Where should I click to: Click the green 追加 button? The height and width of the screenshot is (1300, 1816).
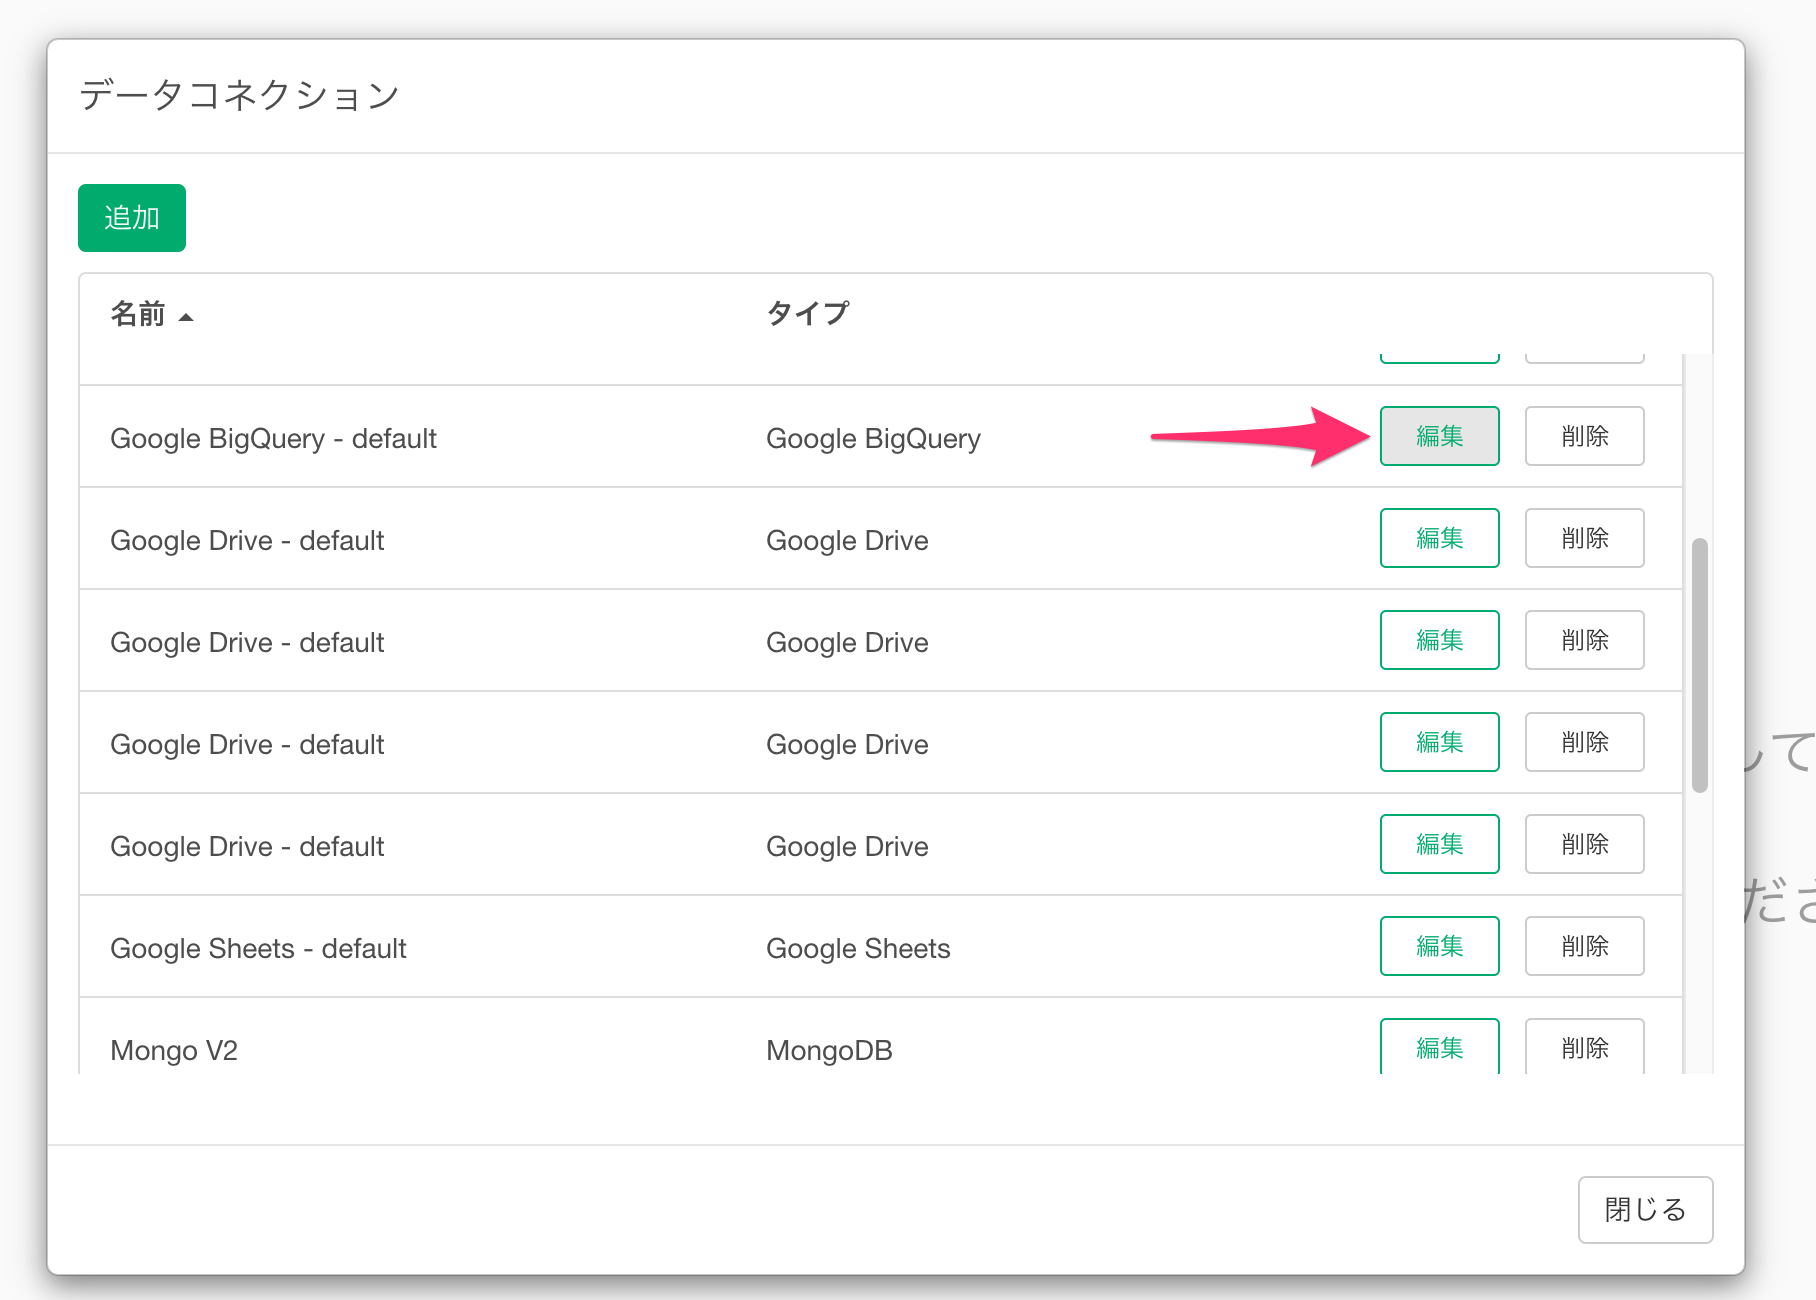pos(132,218)
